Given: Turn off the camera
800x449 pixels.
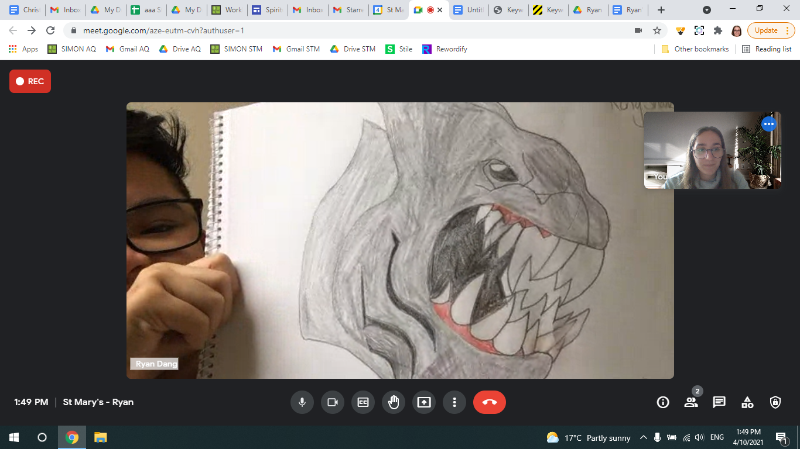Looking at the screenshot, I should click(333, 402).
